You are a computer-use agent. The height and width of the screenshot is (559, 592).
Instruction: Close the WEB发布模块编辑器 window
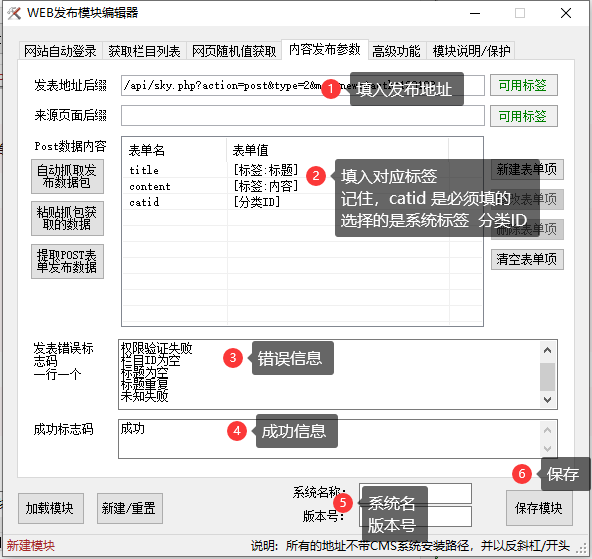pyautogui.click(x=566, y=13)
